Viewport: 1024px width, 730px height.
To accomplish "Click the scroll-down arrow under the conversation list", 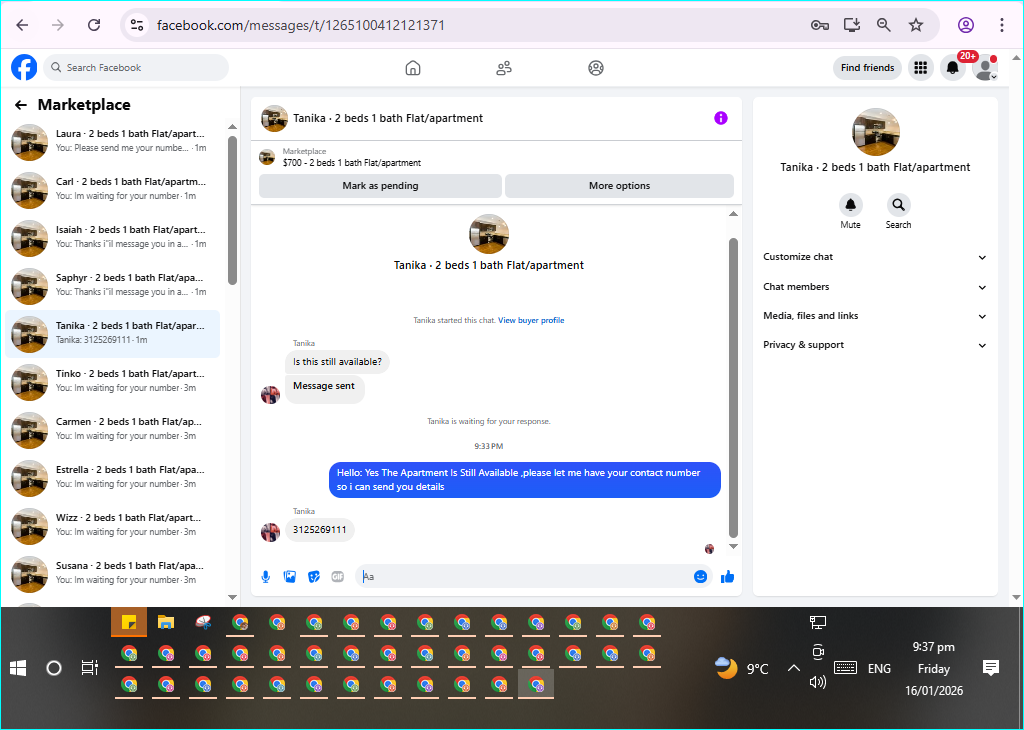I will tap(232, 597).
